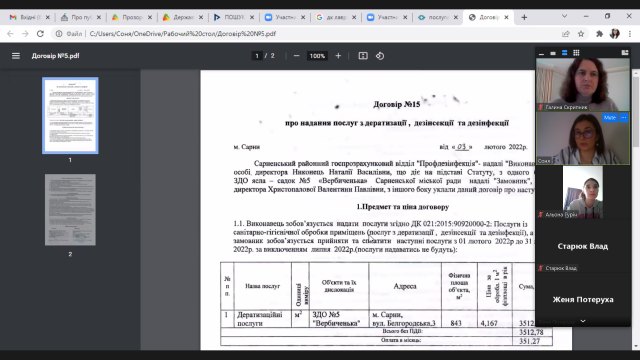
Task: Minimize the Zoom video panel
Action: [x=541, y=53]
